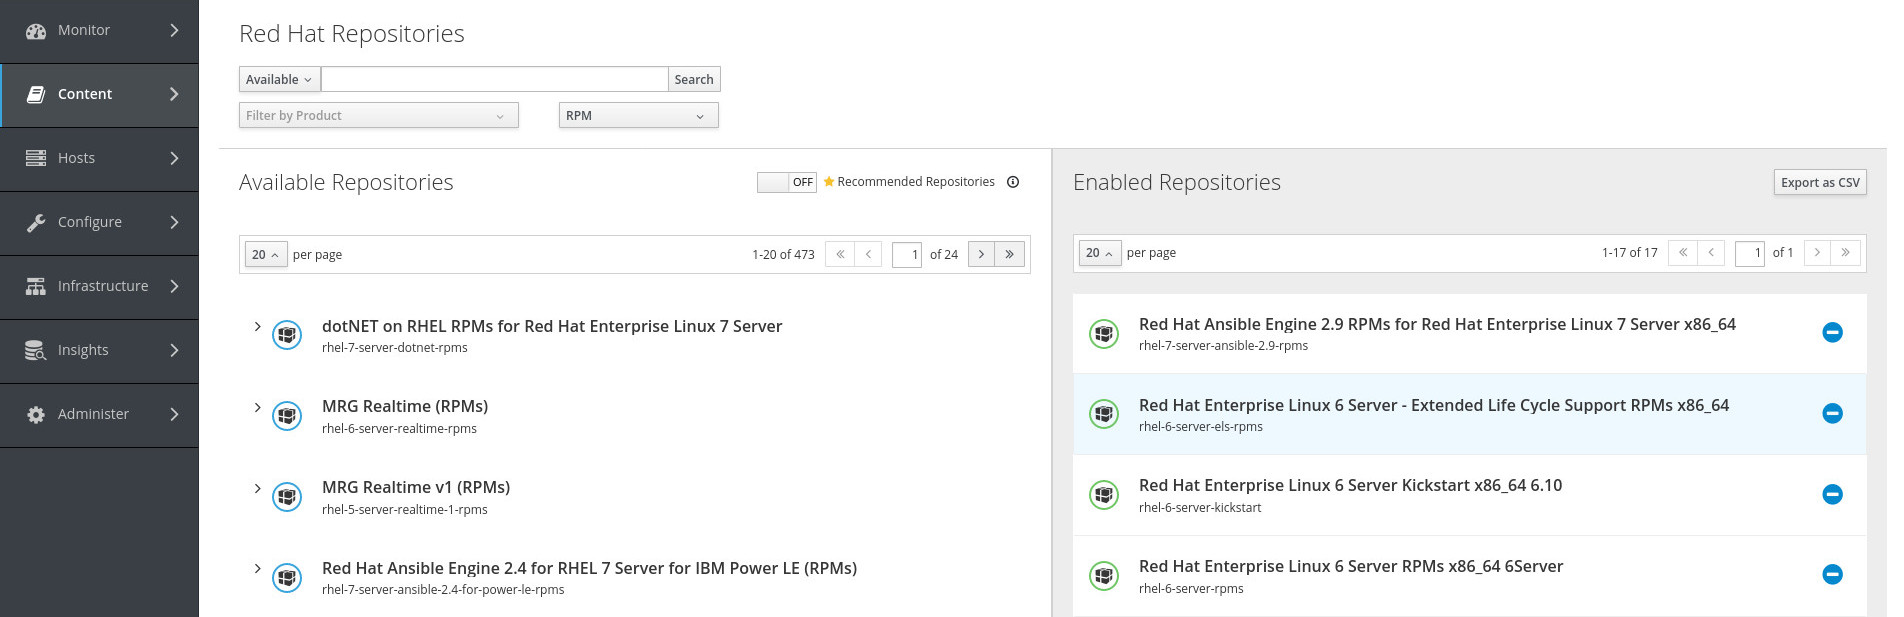
Task: Open the Filter by Product dropdown
Action: [378, 116]
